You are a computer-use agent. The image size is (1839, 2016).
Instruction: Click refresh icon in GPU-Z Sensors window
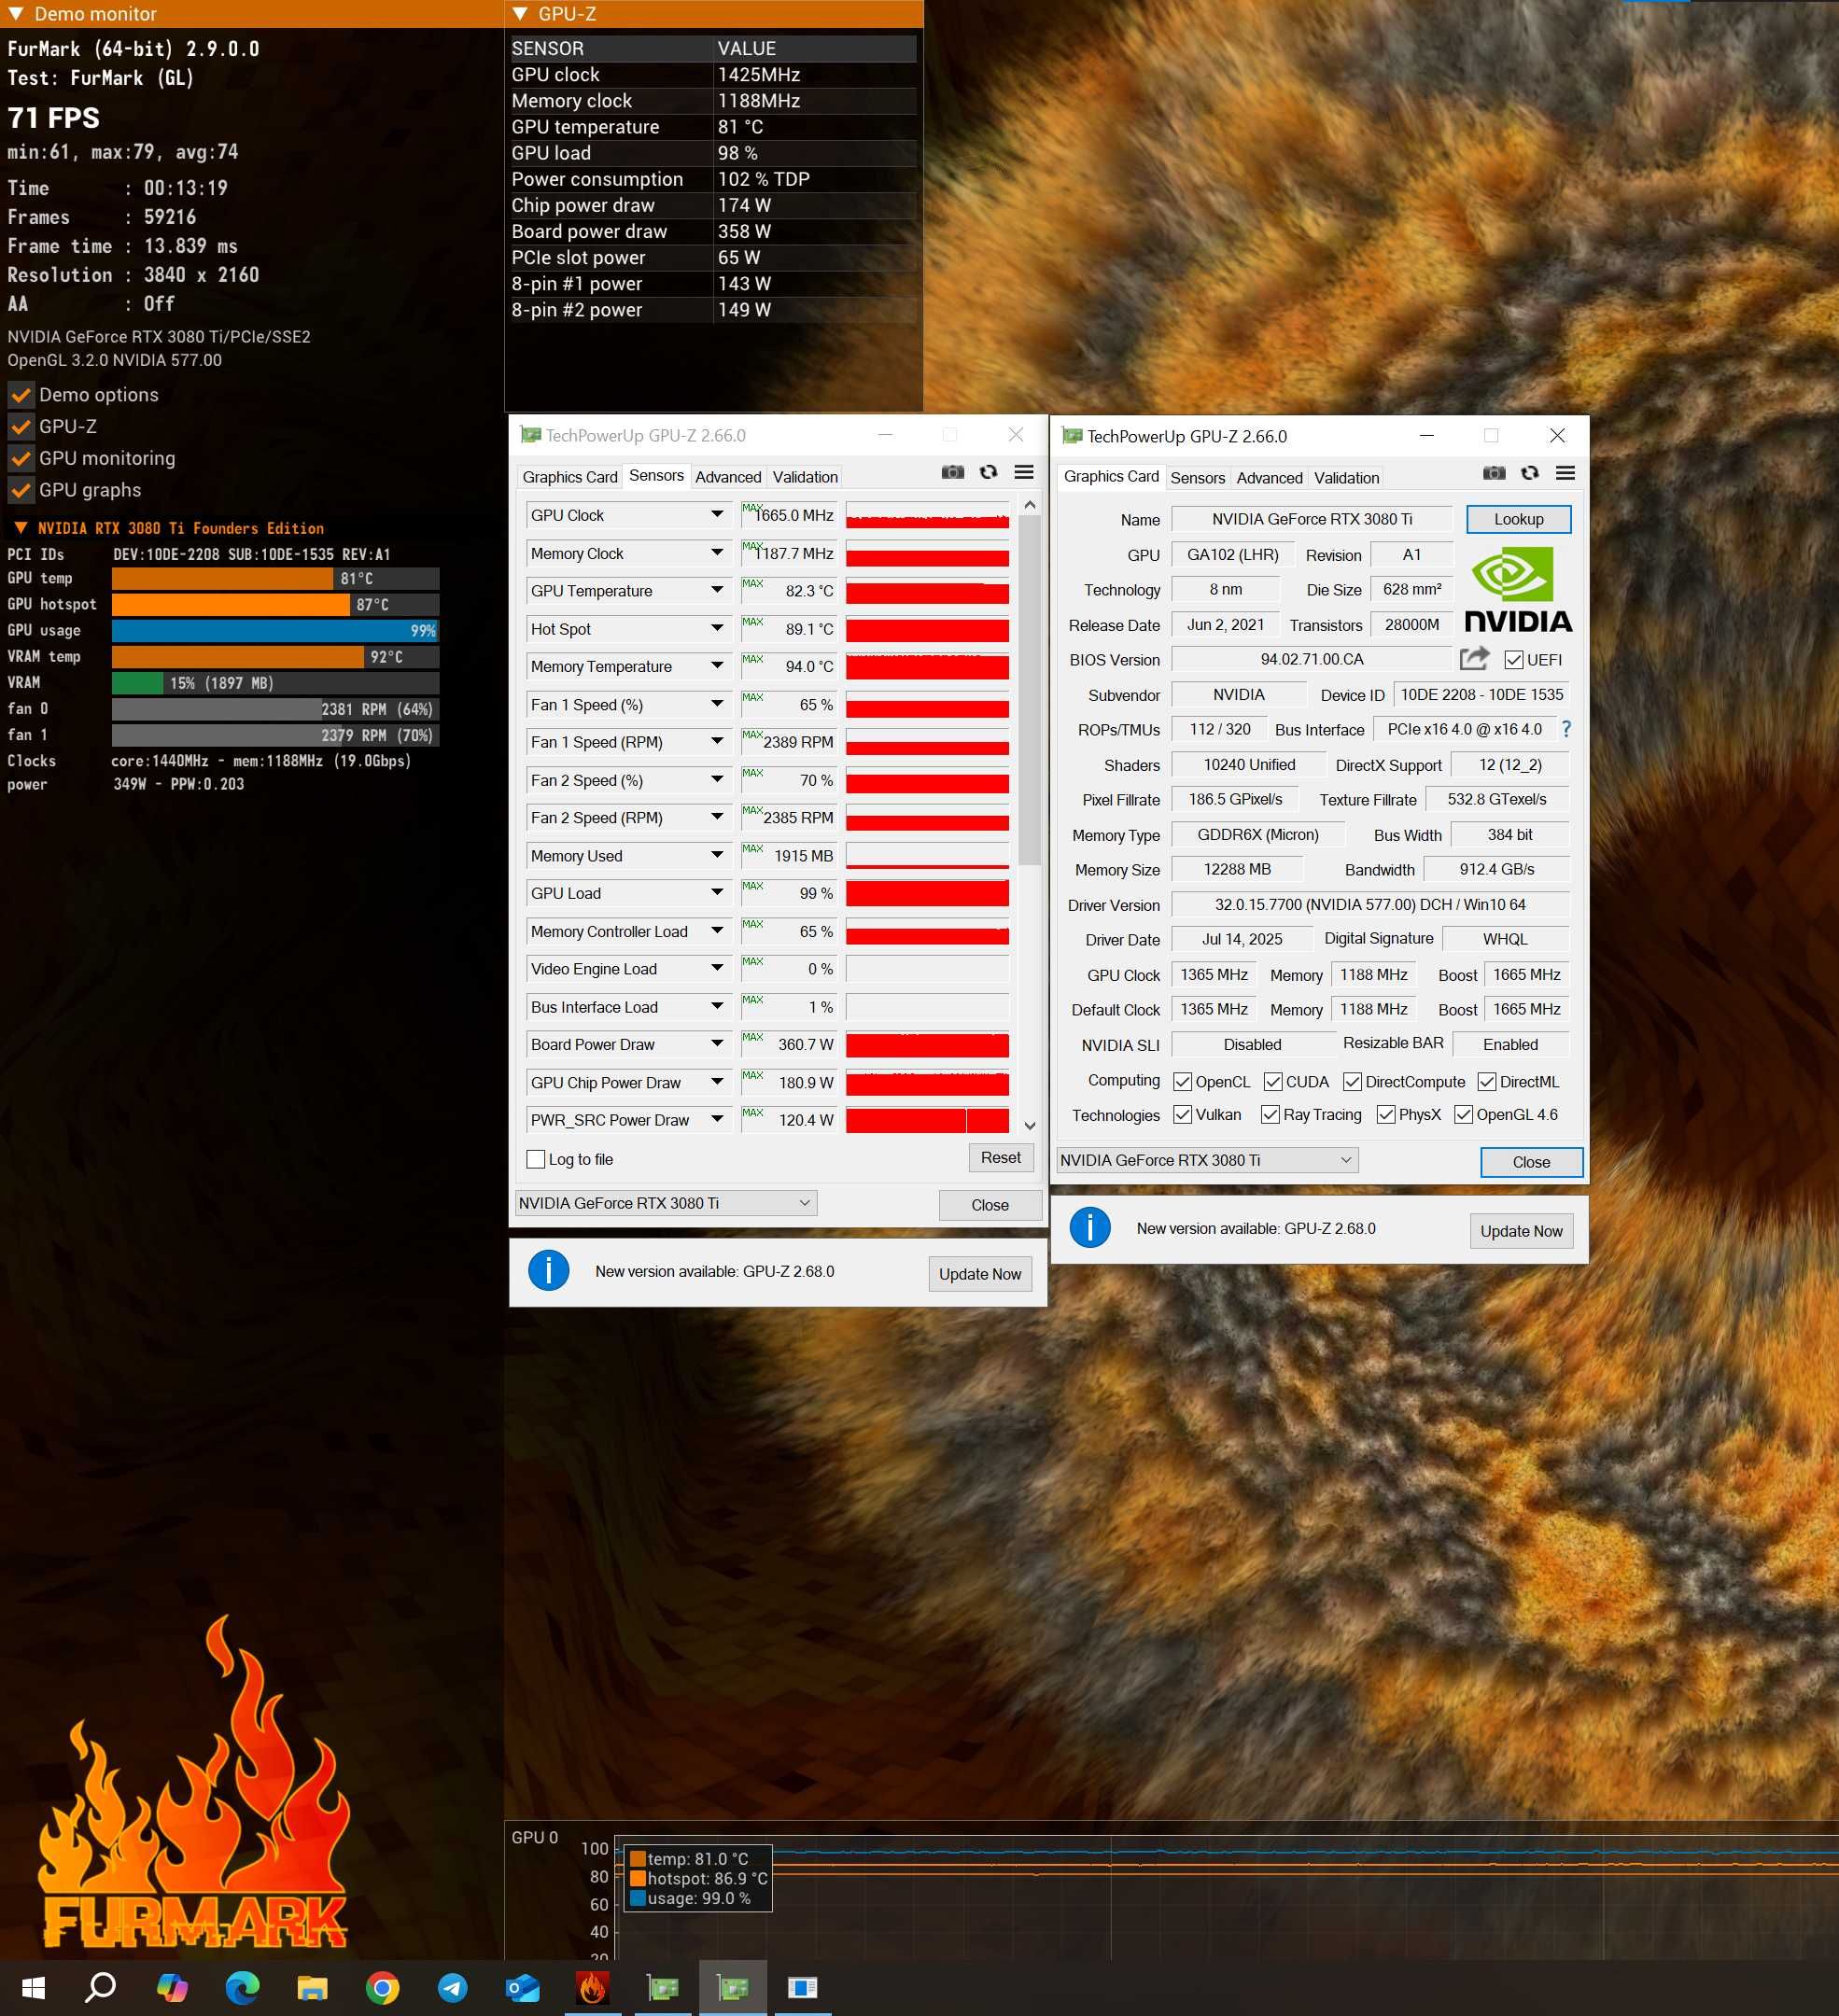(x=988, y=472)
